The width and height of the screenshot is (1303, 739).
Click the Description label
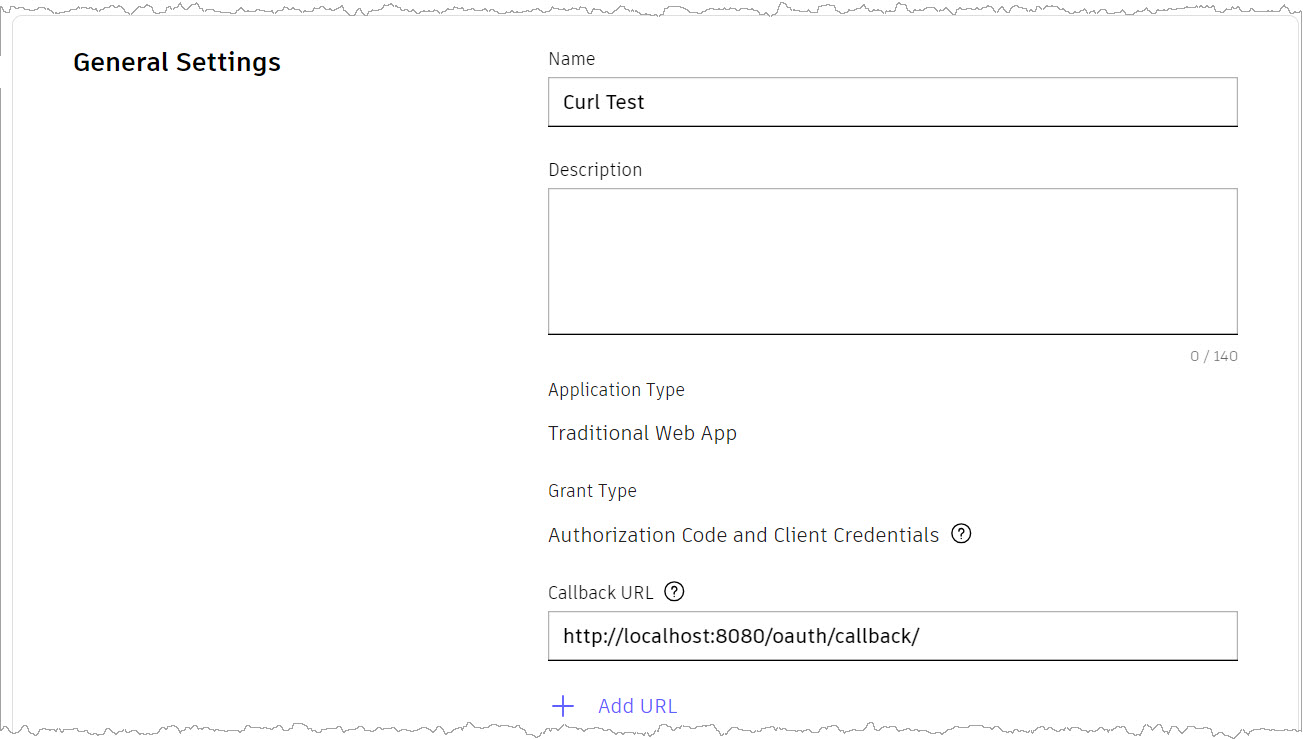pyautogui.click(x=595, y=170)
